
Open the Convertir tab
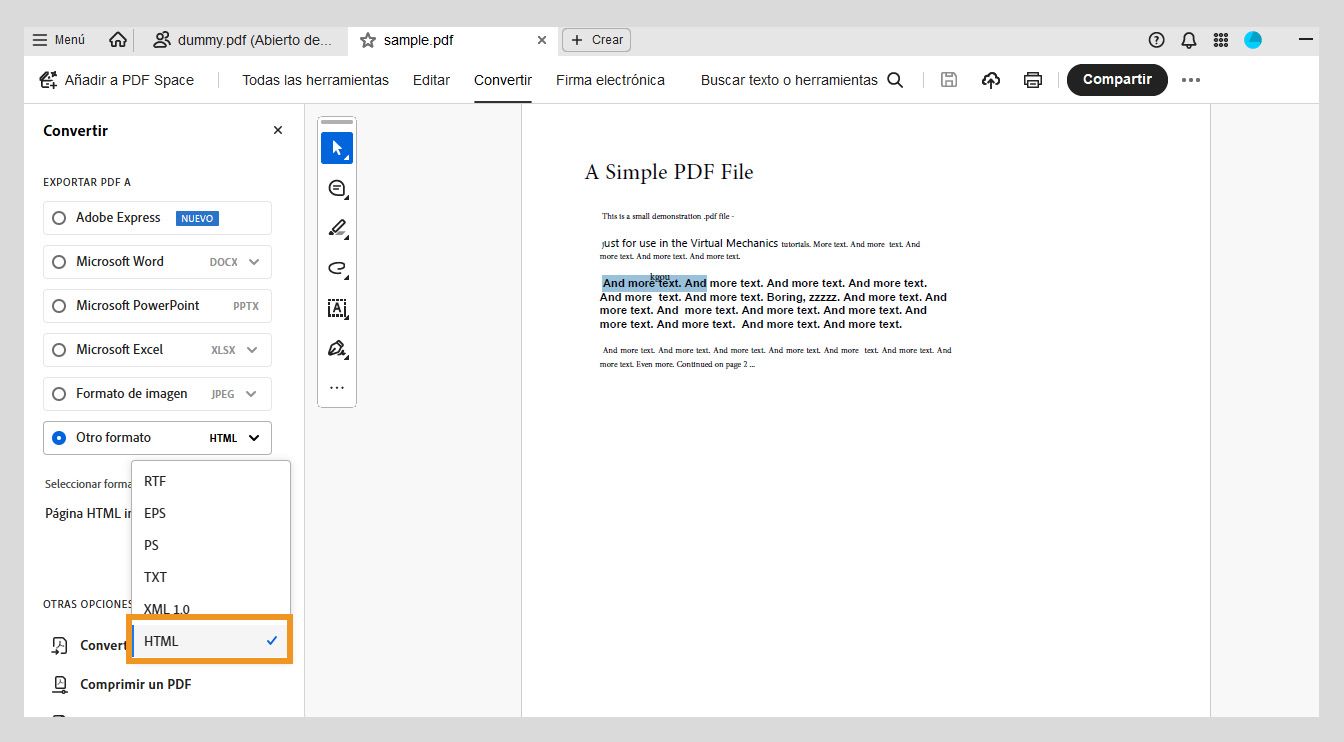click(503, 80)
